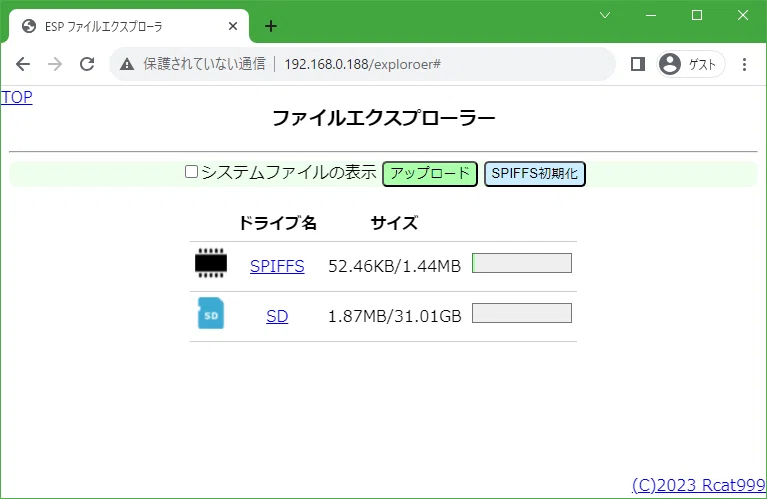Click the globe favicon on the tab
The height and width of the screenshot is (499, 767).
29,26
